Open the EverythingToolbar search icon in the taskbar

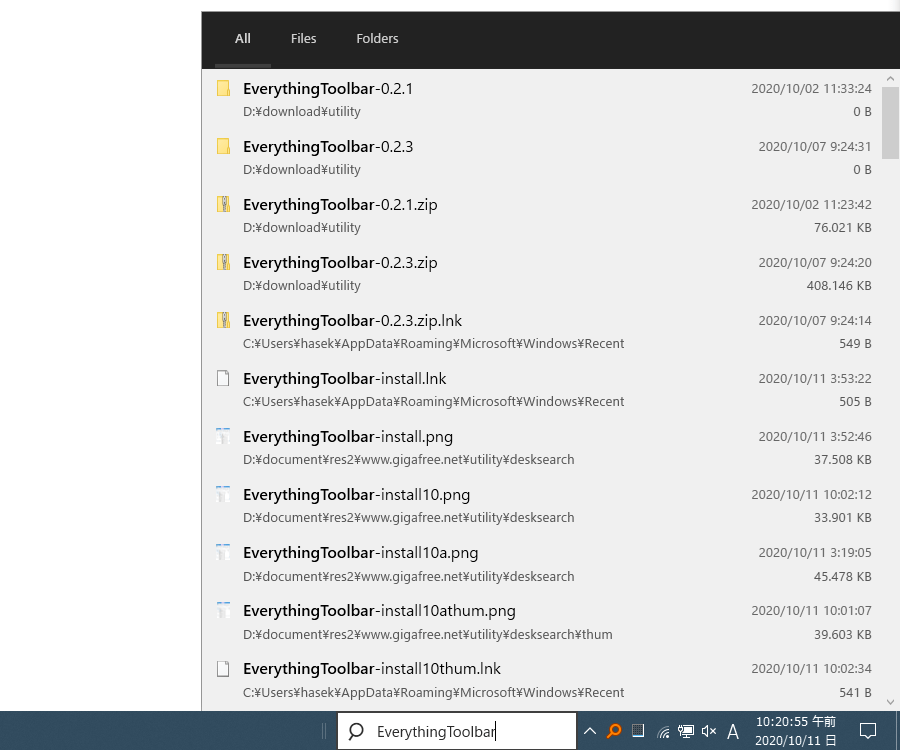(x=613, y=731)
